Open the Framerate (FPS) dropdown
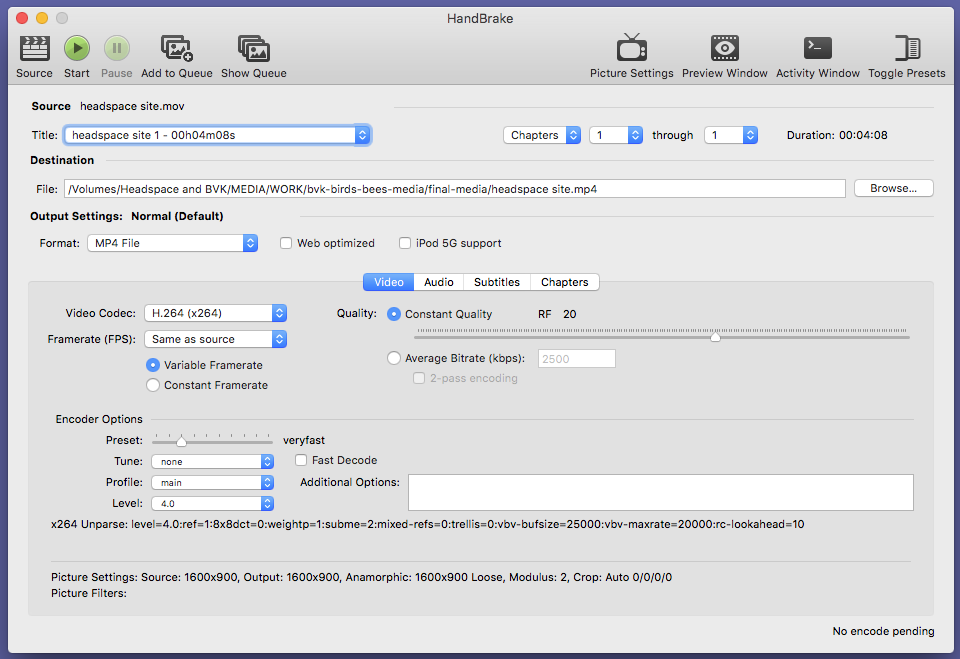The height and width of the screenshot is (659, 960). (216, 339)
